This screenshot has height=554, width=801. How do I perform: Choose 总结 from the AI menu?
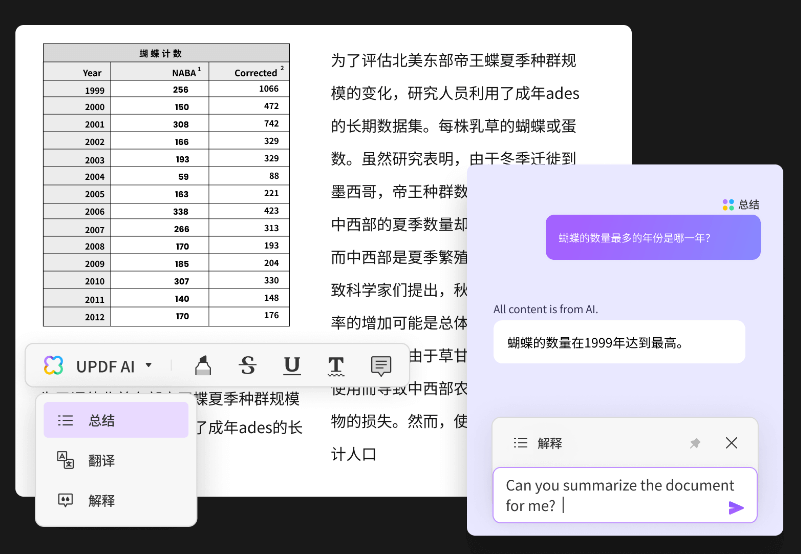116,420
